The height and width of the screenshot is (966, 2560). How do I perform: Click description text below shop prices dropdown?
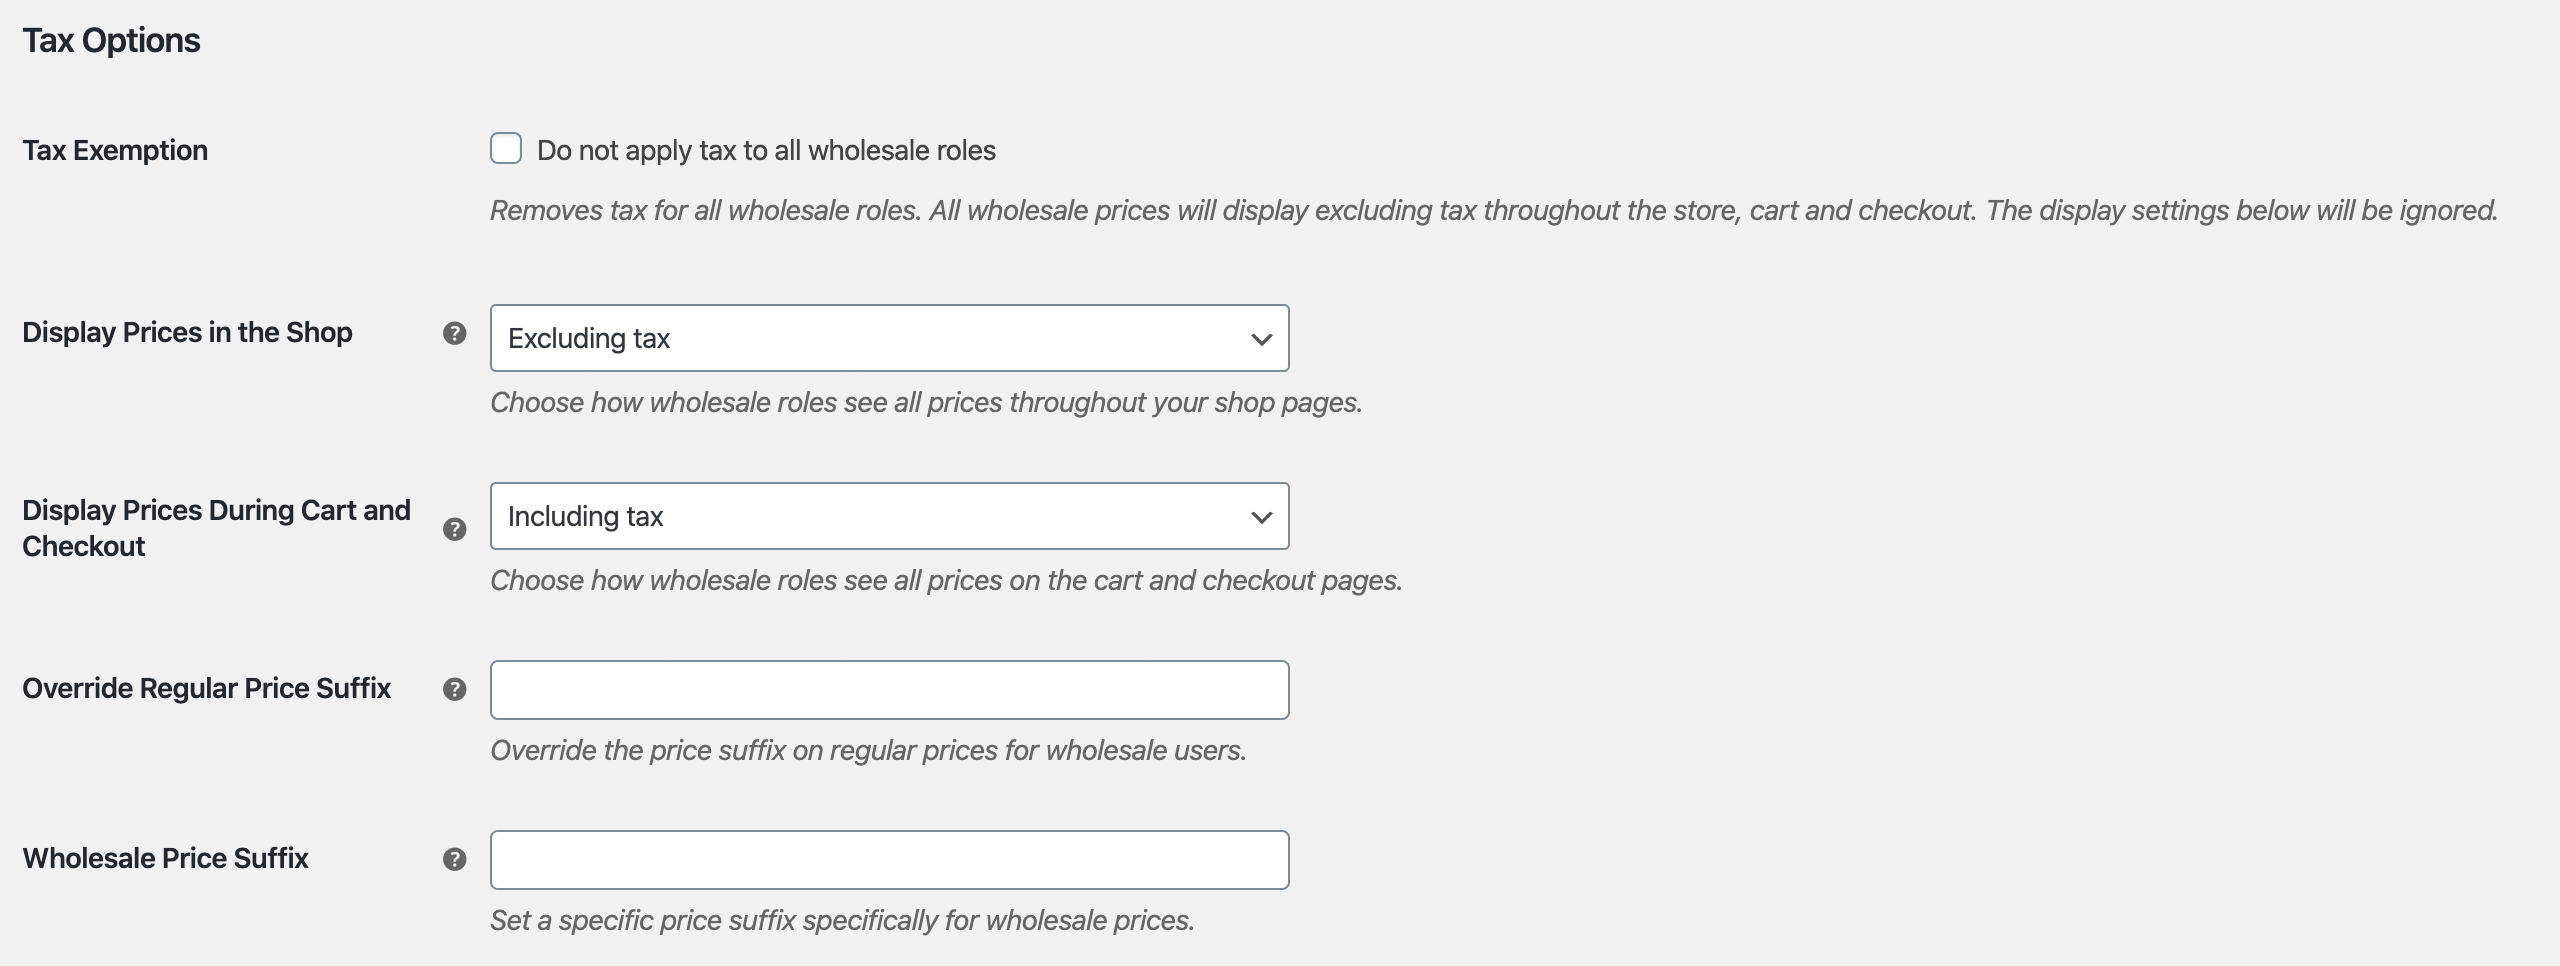(926, 403)
